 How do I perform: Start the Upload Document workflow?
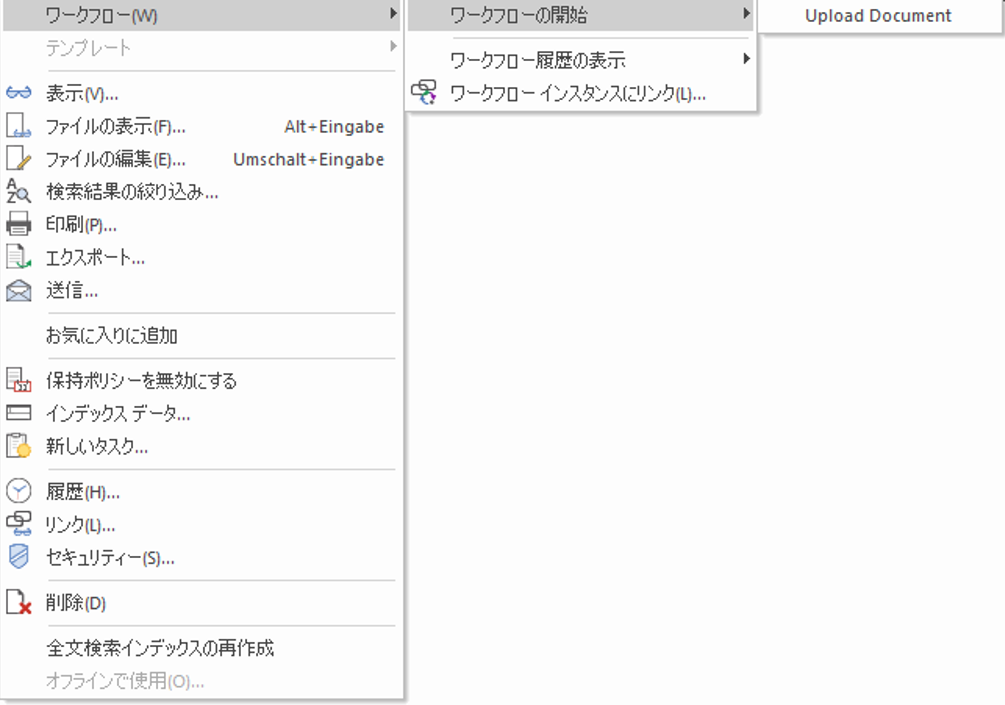tap(879, 15)
